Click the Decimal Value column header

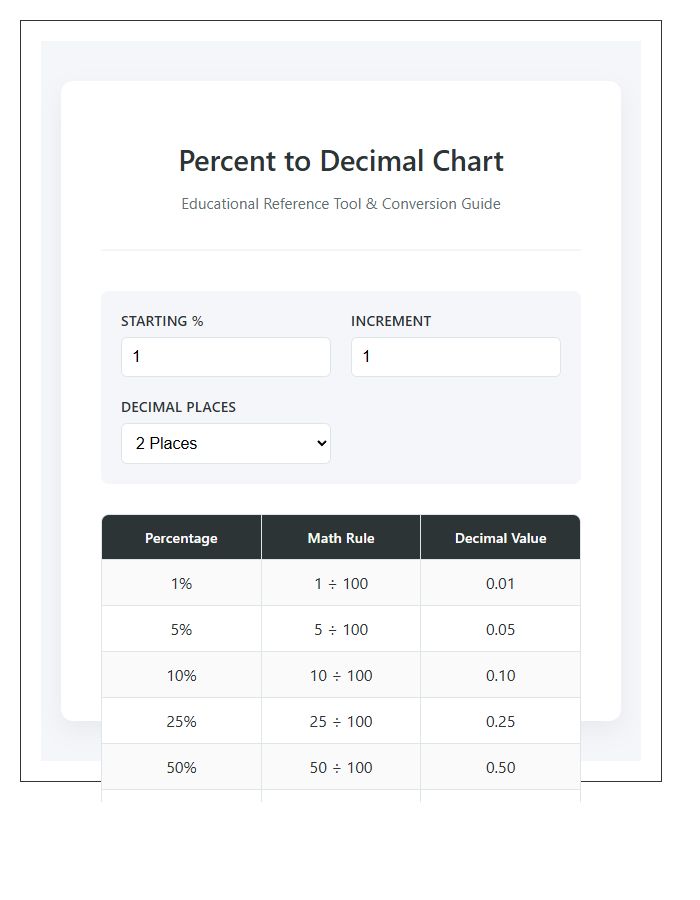tap(500, 538)
